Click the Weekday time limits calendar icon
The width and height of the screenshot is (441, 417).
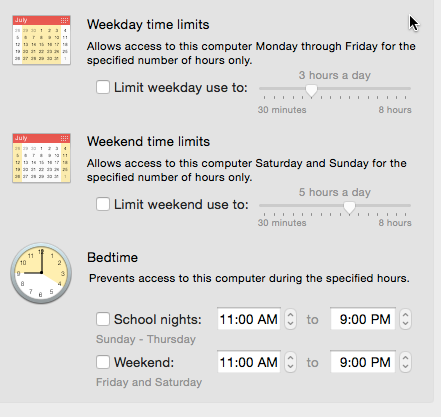coord(41,40)
